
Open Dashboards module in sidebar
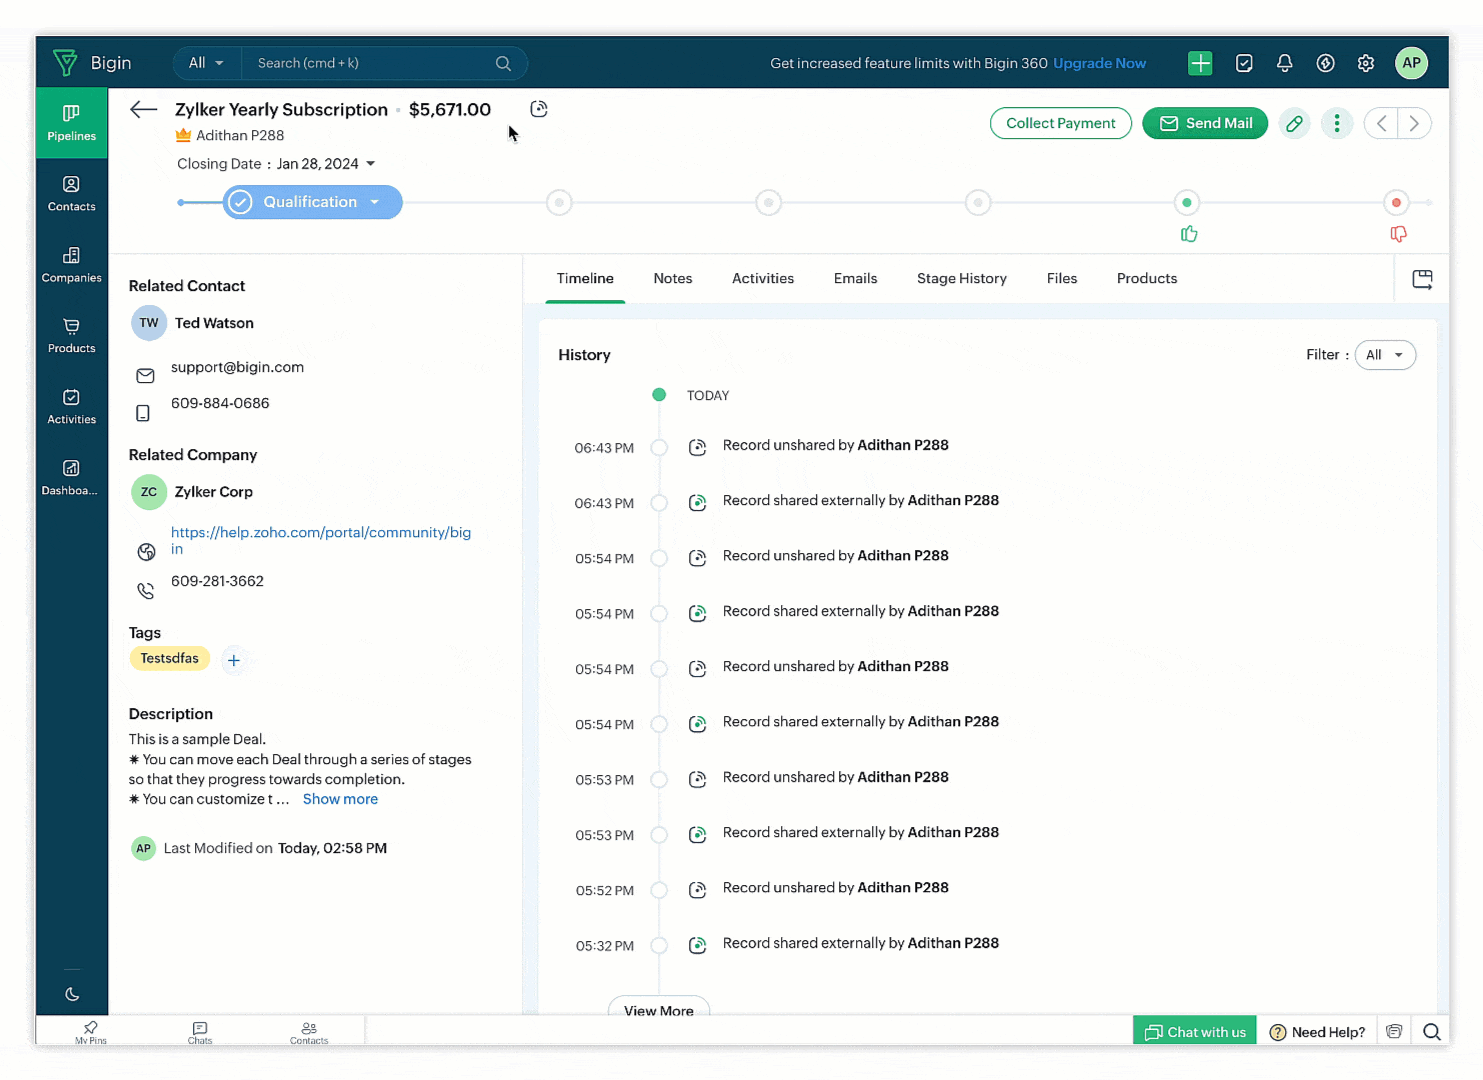coord(72,478)
